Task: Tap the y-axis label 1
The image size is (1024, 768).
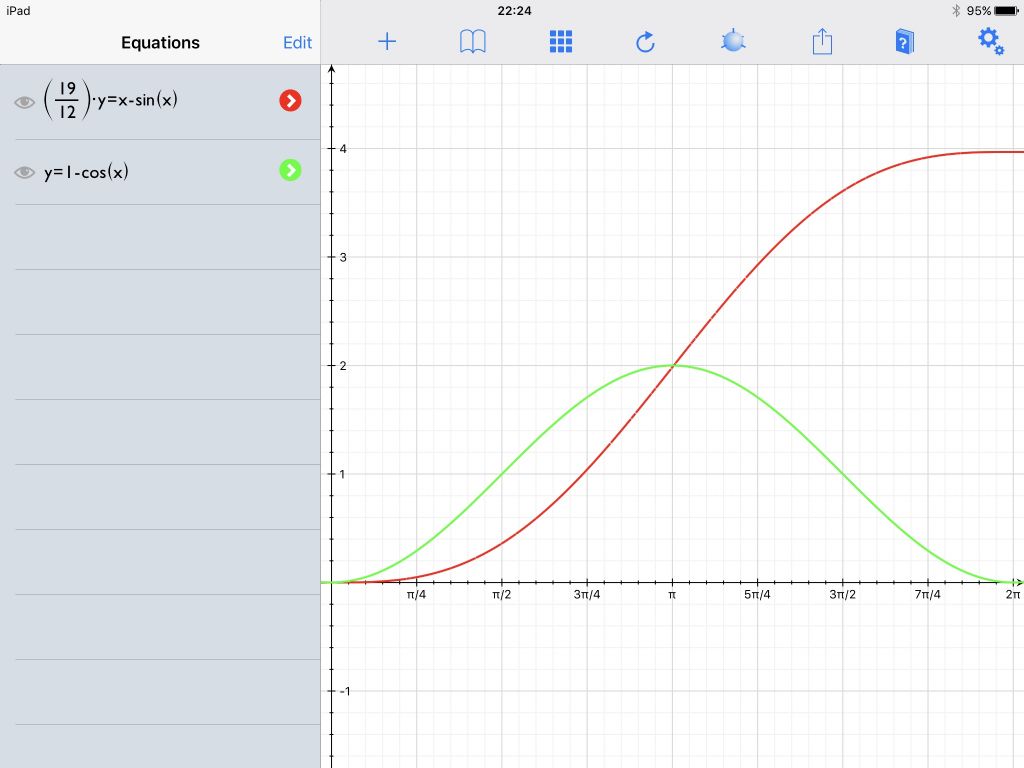Action: tap(343, 474)
